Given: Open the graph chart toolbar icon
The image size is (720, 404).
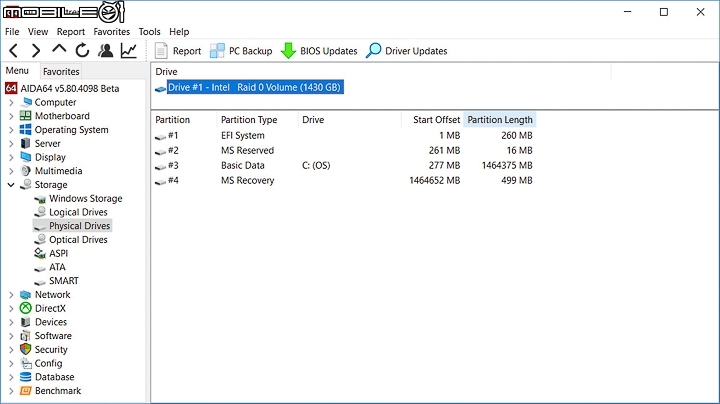Looking at the screenshot, I should click(x=129, y=50).
